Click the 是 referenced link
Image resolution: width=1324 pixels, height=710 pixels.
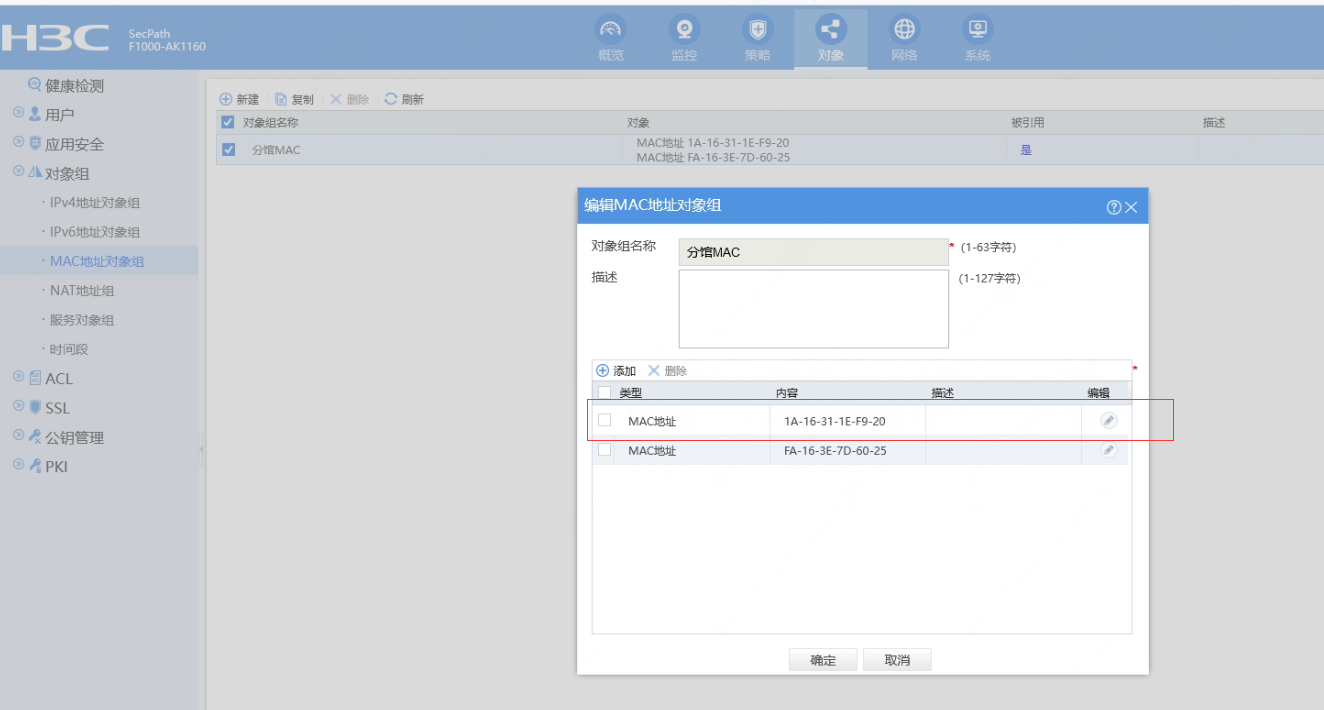pos(1026,150)
